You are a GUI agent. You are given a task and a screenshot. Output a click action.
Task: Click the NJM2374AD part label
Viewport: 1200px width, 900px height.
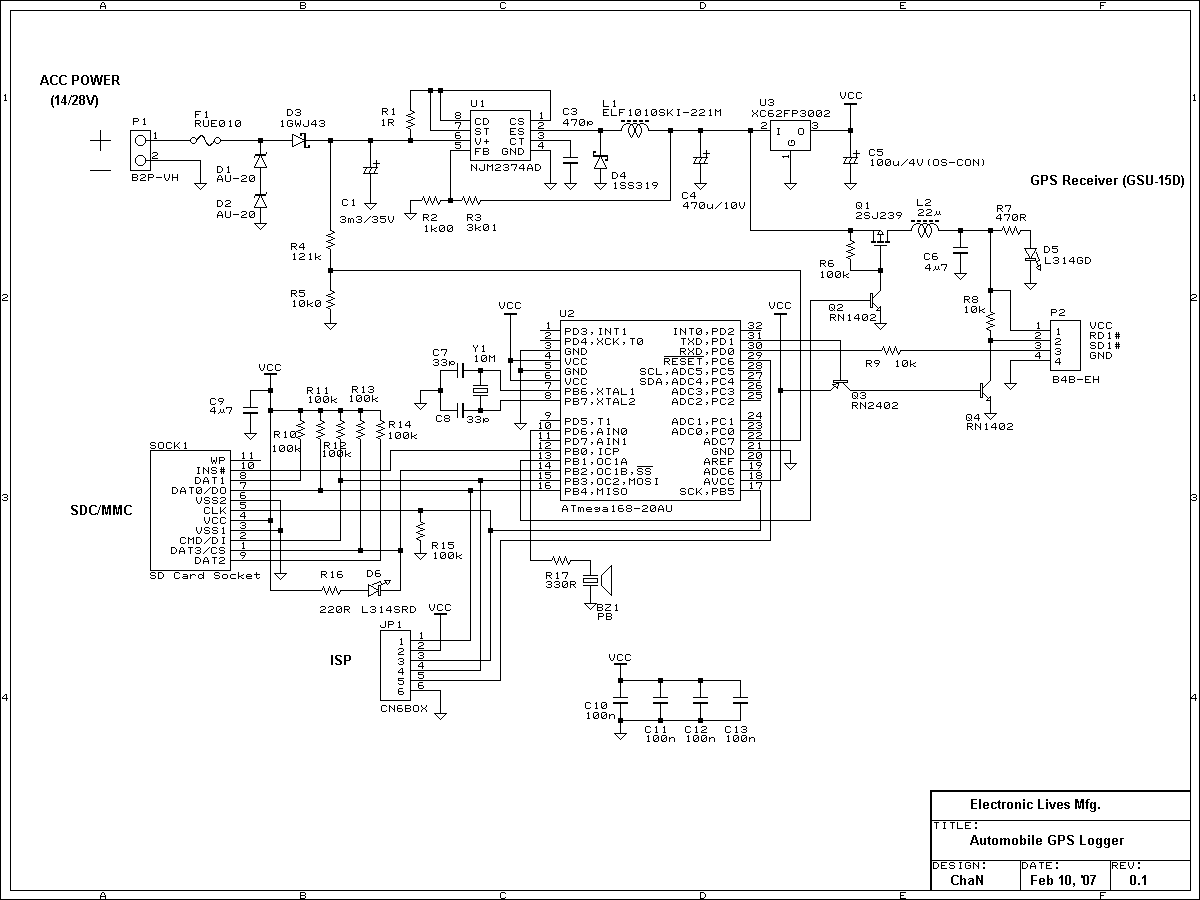point(505,167)
